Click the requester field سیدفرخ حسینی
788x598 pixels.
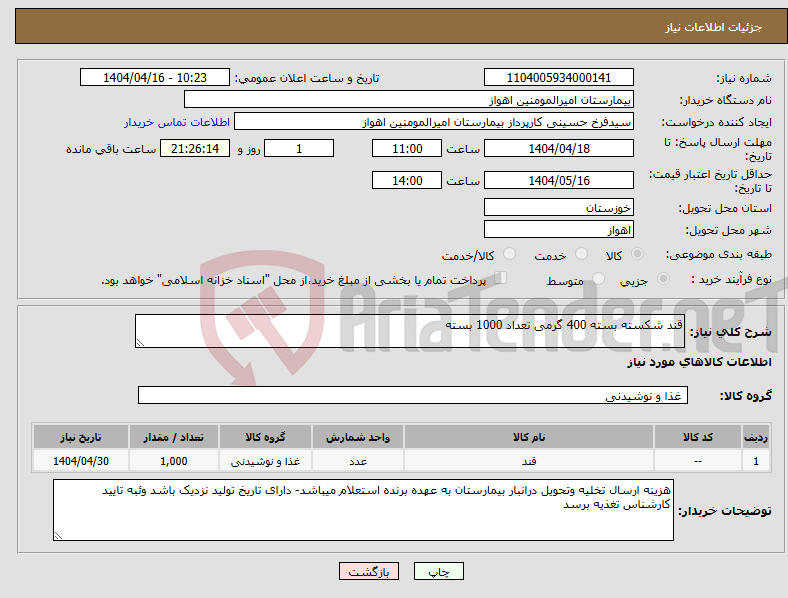[x=434, y=122]
